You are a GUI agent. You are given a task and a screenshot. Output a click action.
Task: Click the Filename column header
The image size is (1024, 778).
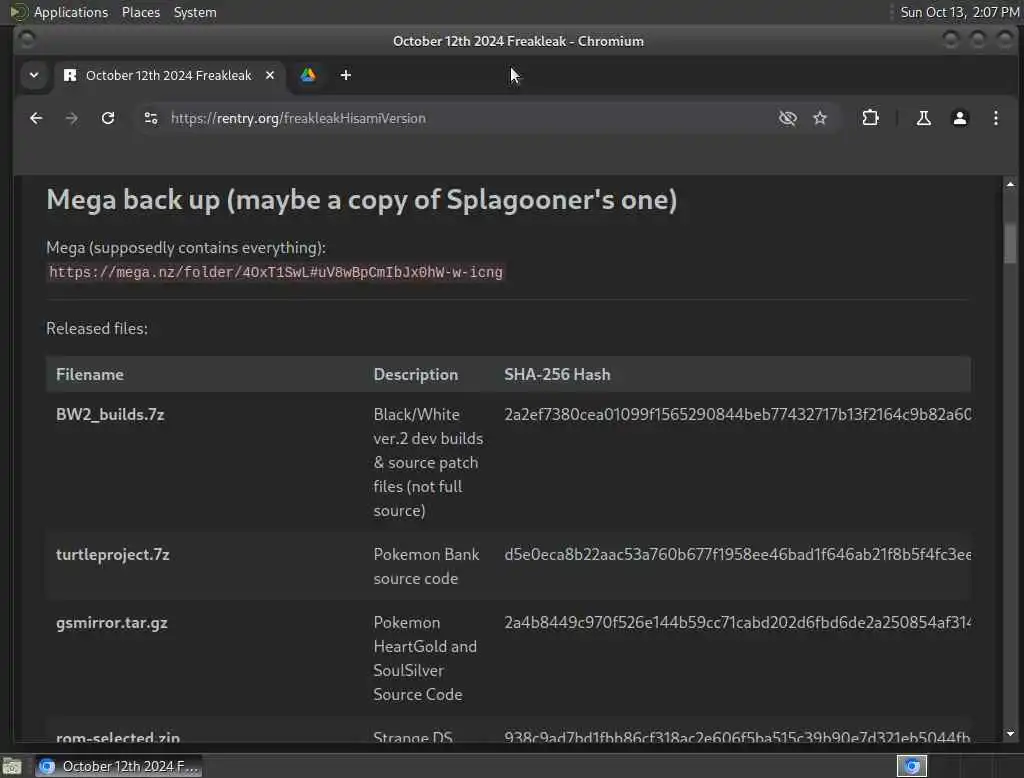(89, 374)
